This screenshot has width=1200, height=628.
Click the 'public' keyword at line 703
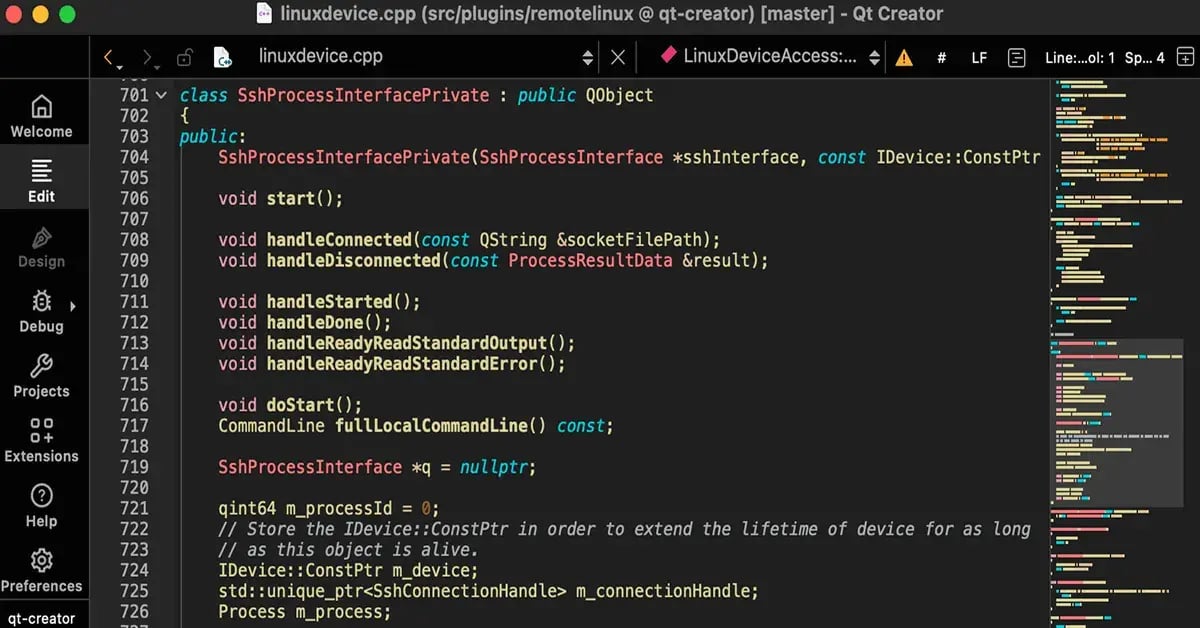point(208,137)
